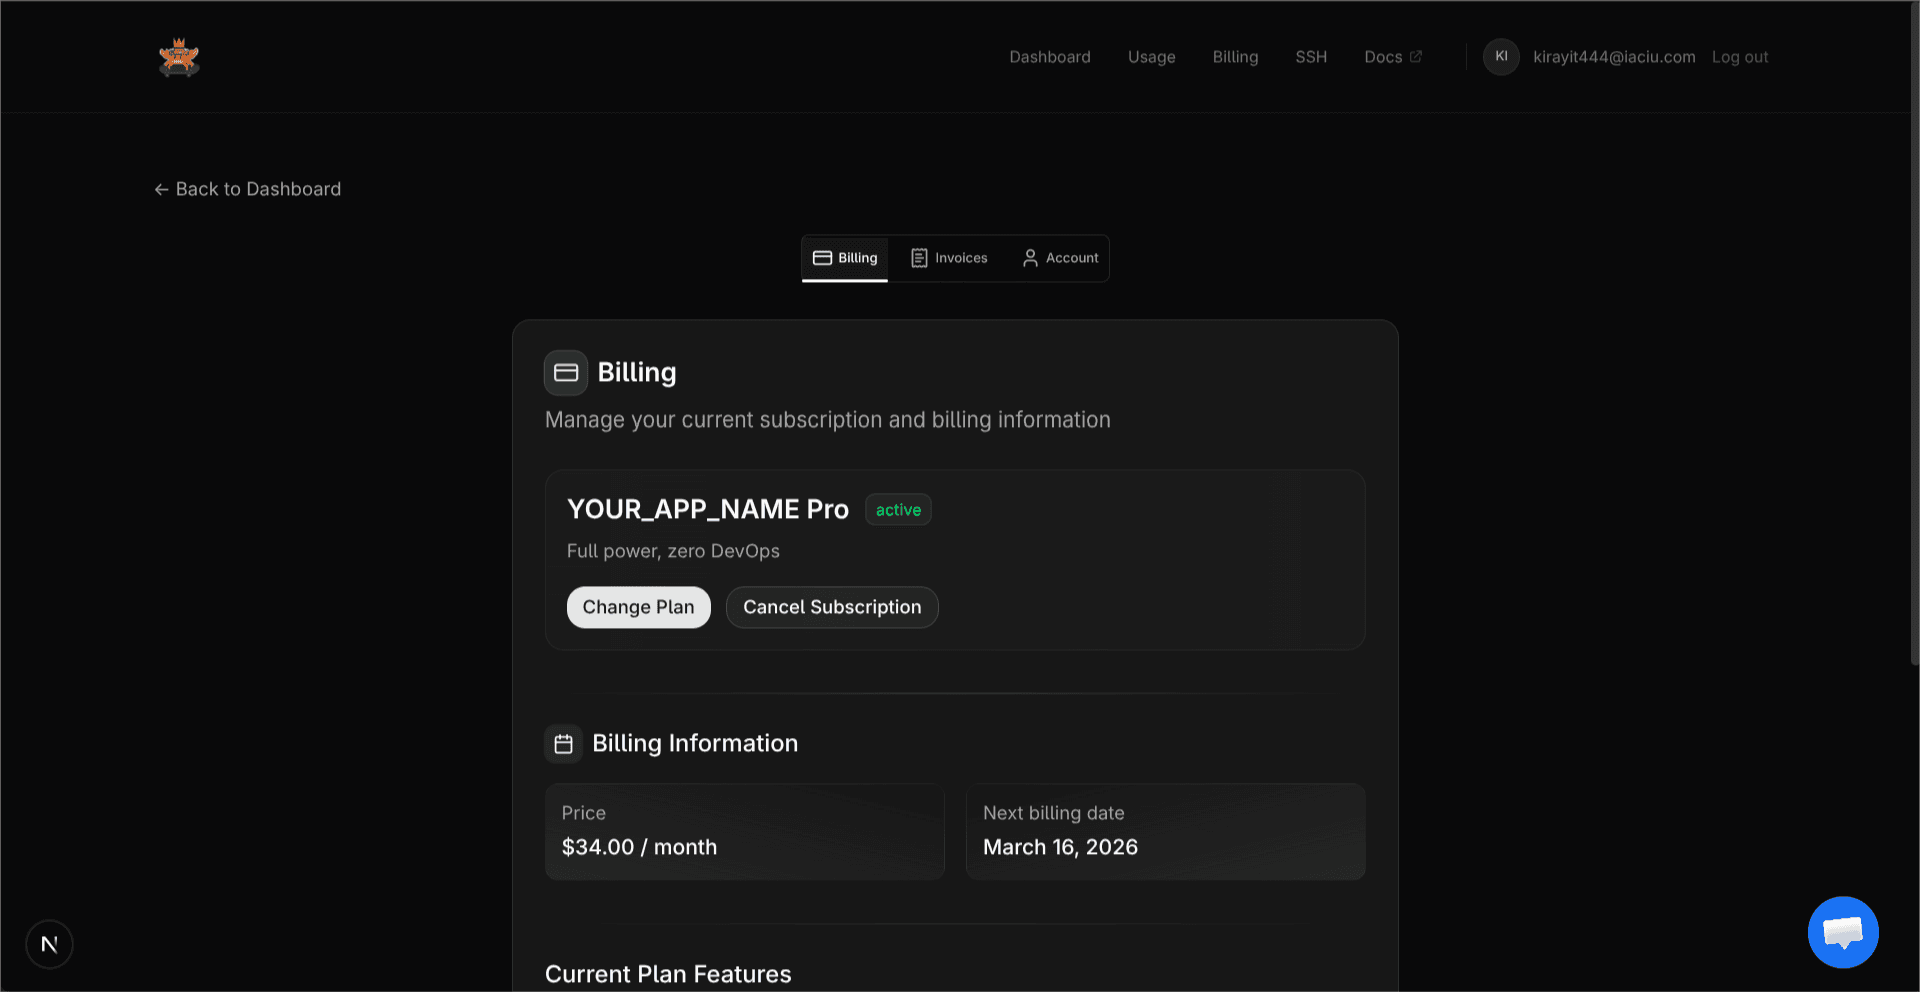The image size is (1920, 992).
Task: Click the external link icon next to Docs
Action: click(1417, 56)
